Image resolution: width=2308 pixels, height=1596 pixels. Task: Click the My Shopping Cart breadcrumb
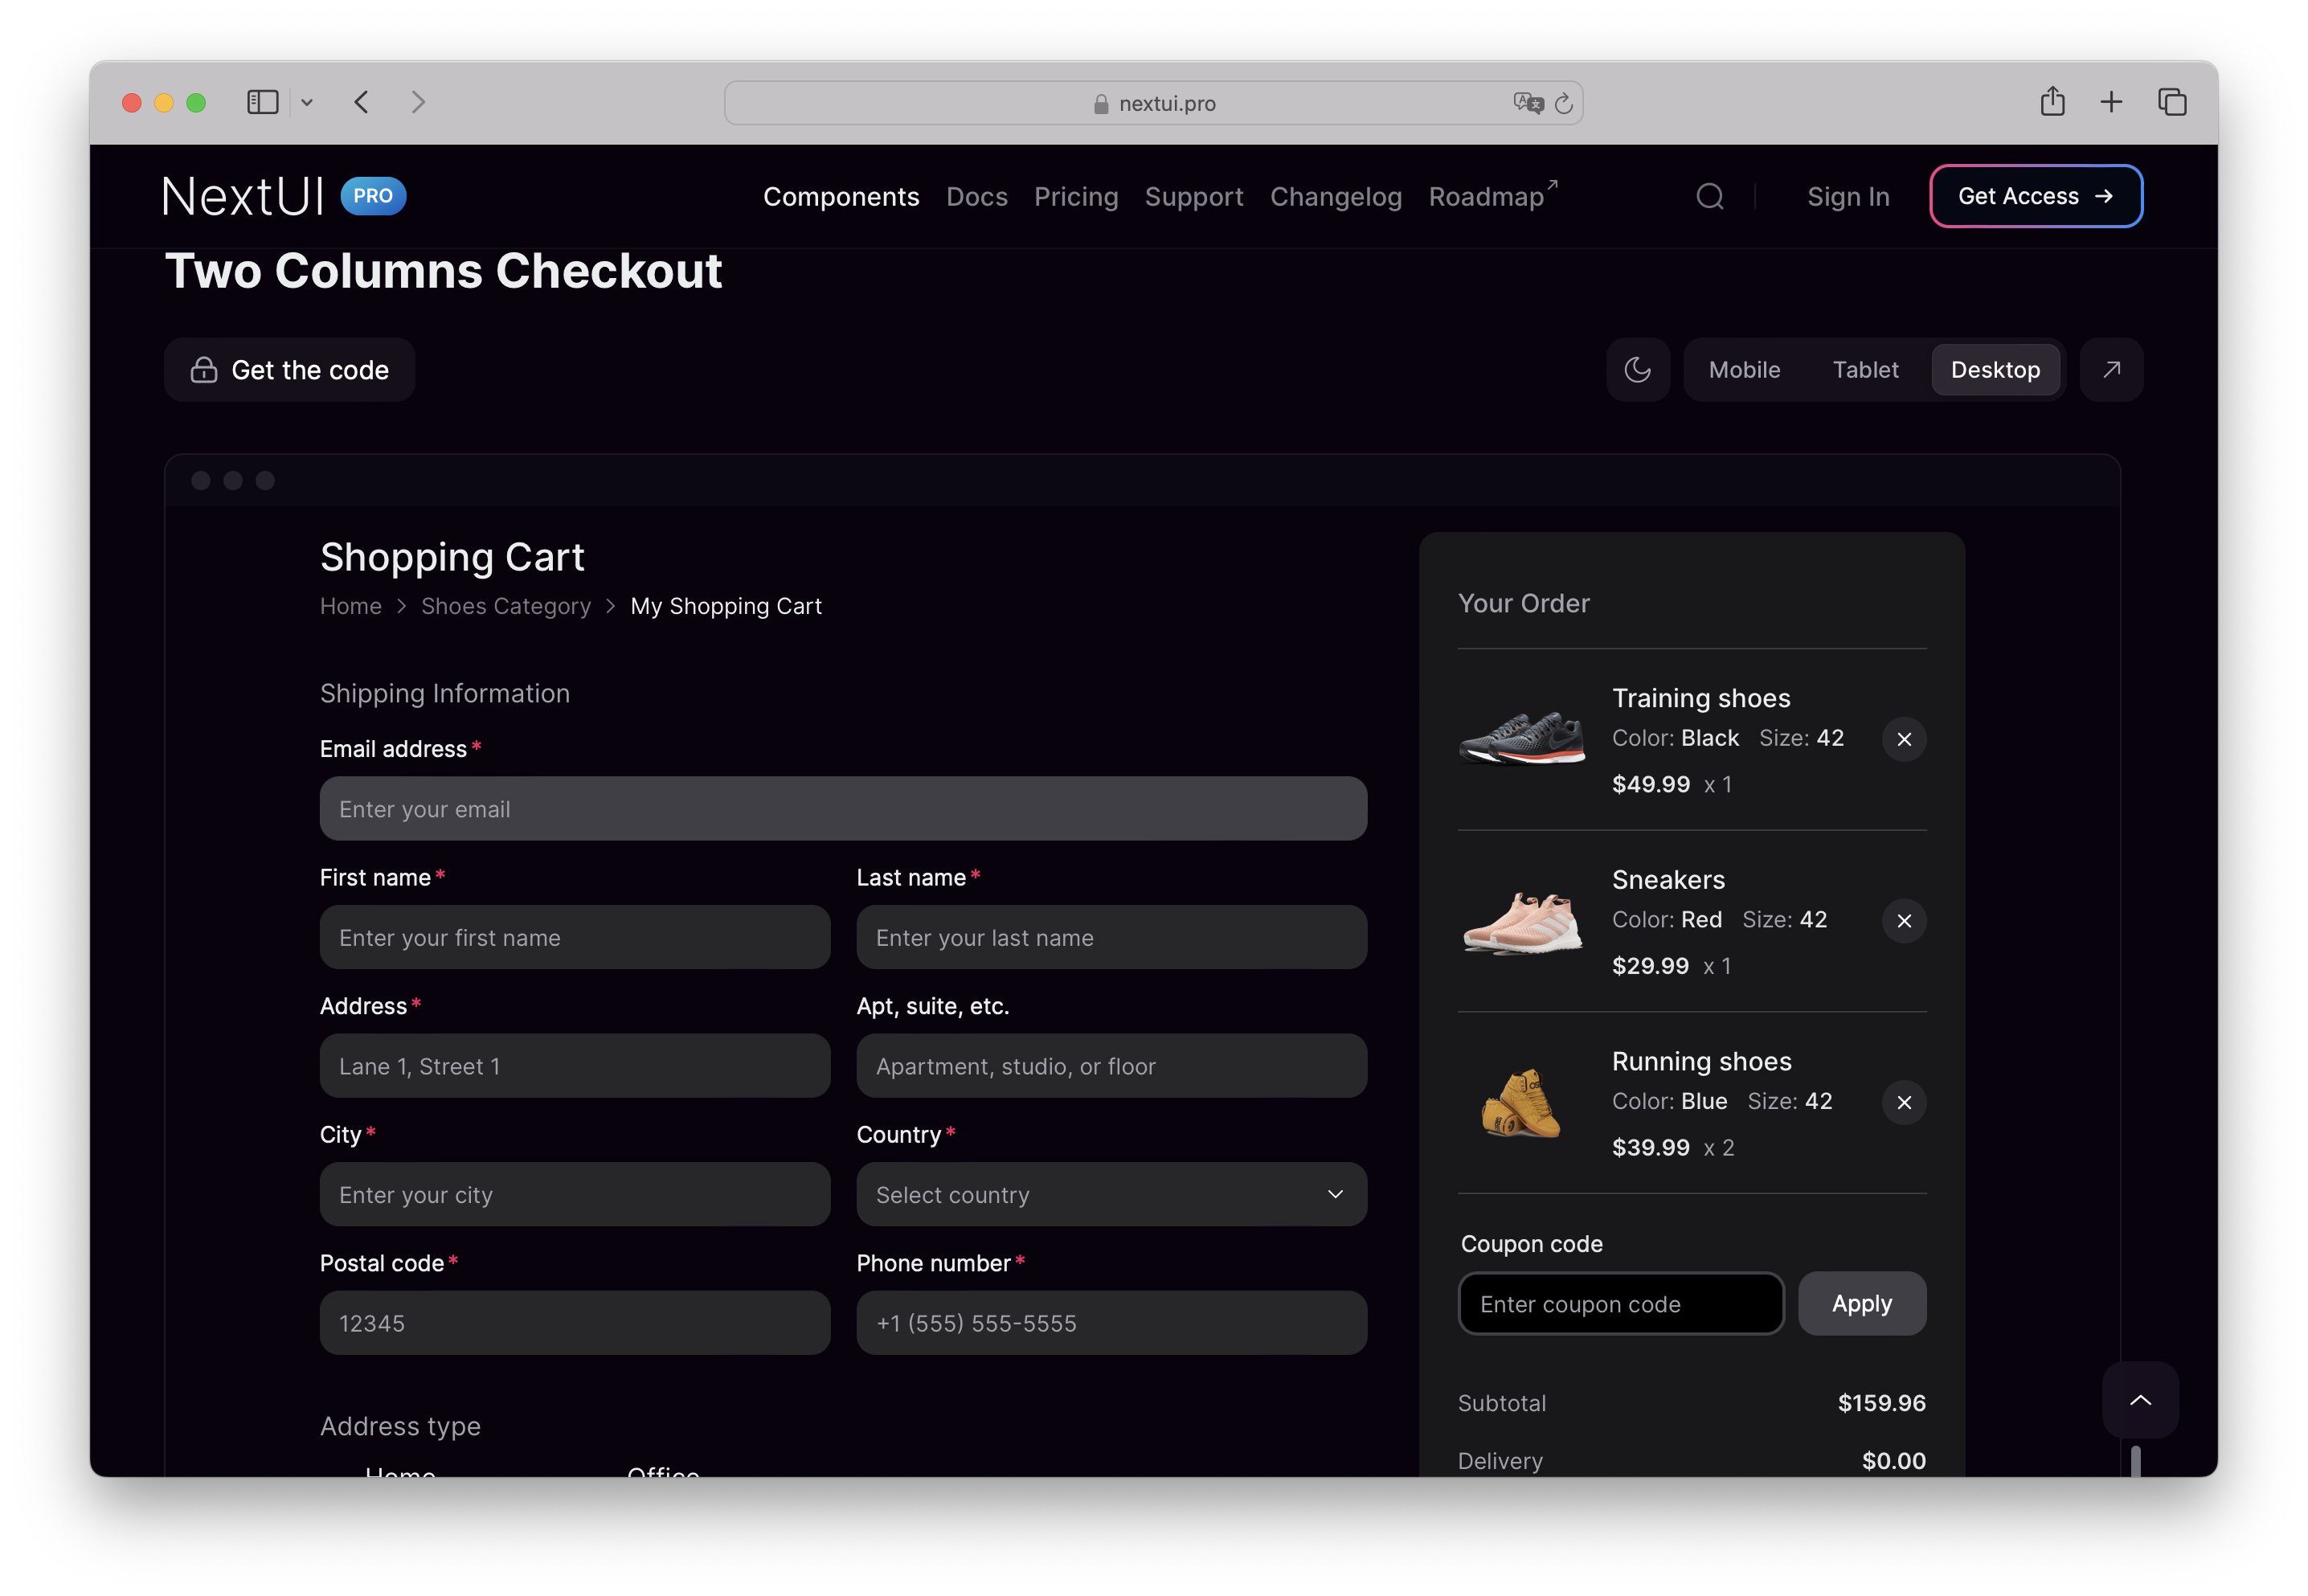(x=726, y=606)
